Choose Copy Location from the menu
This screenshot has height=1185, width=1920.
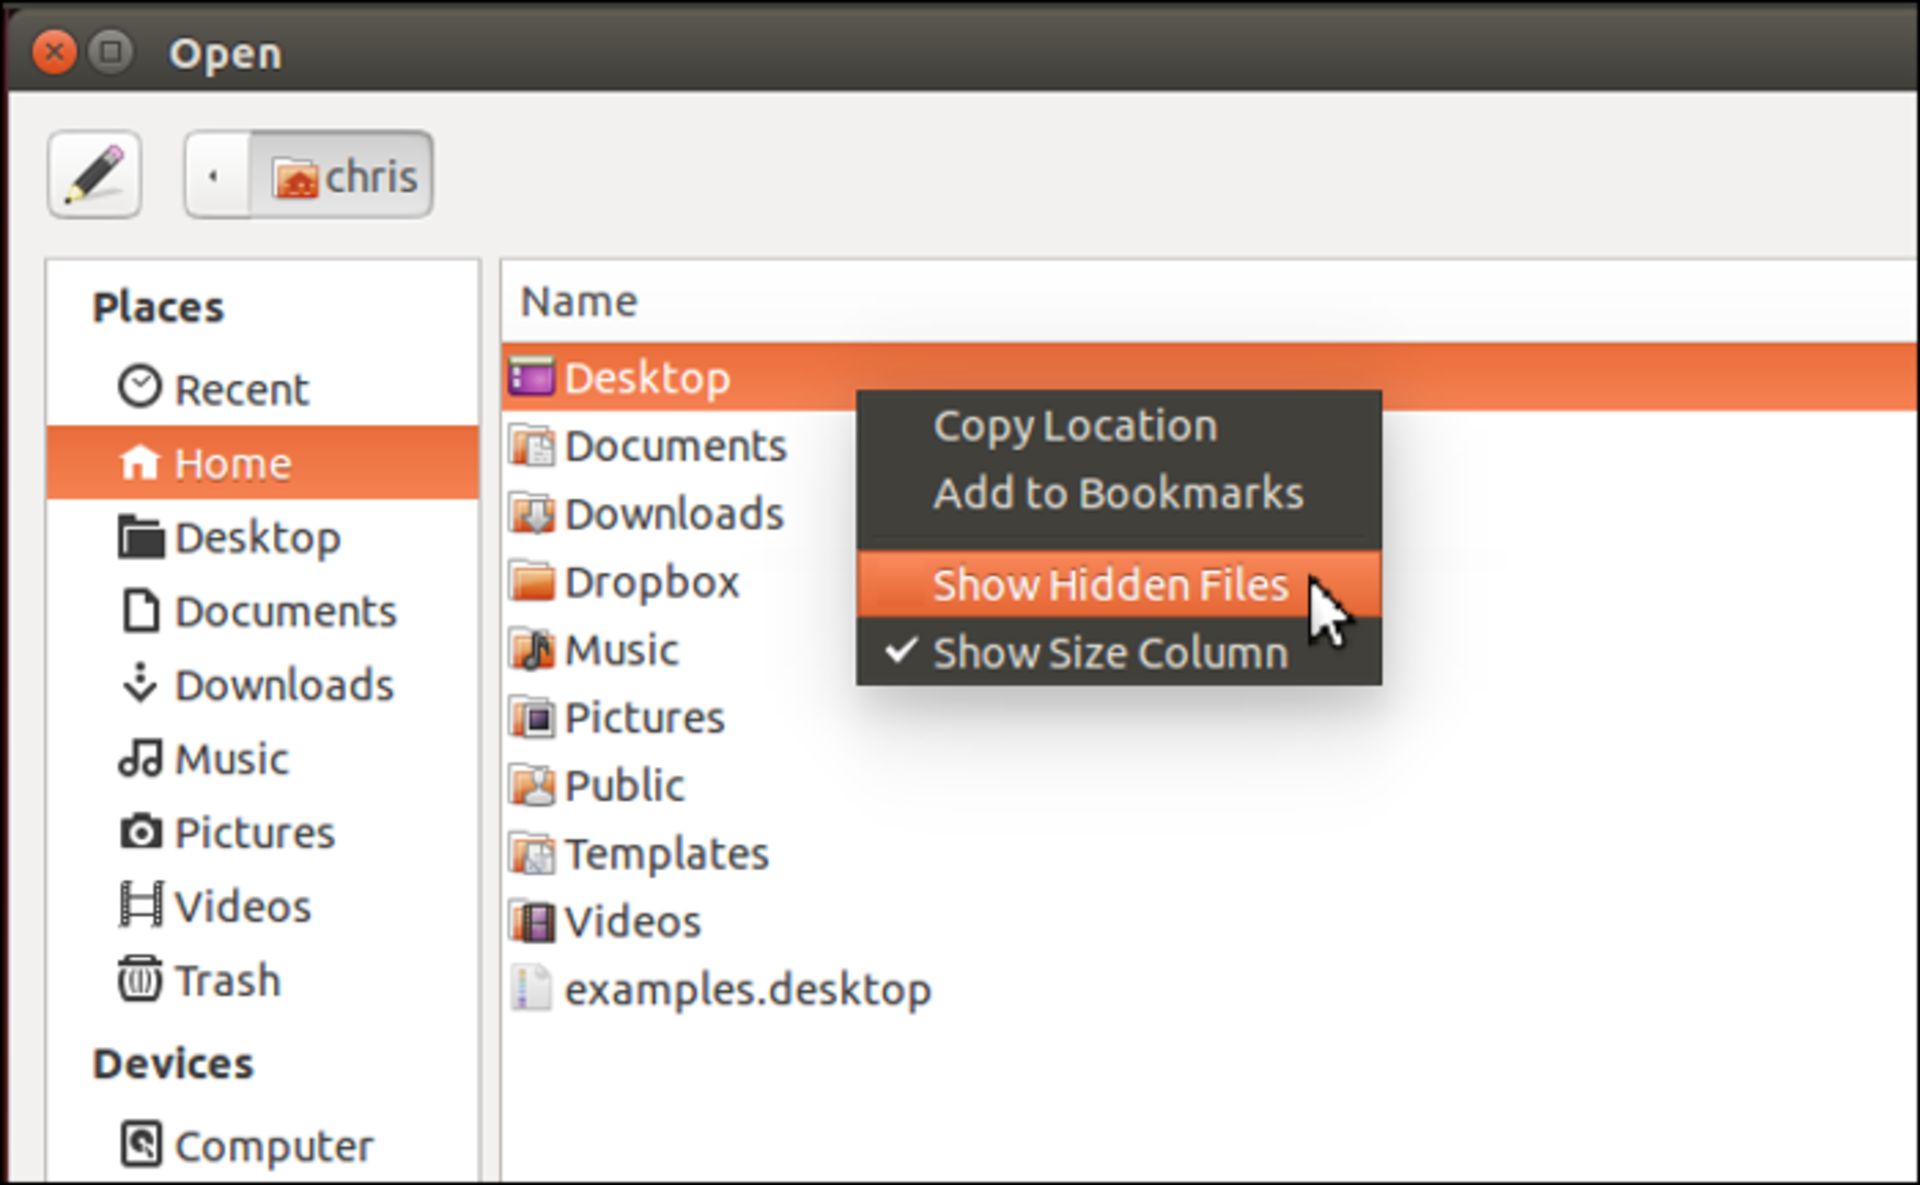[x=1075, y=424]
